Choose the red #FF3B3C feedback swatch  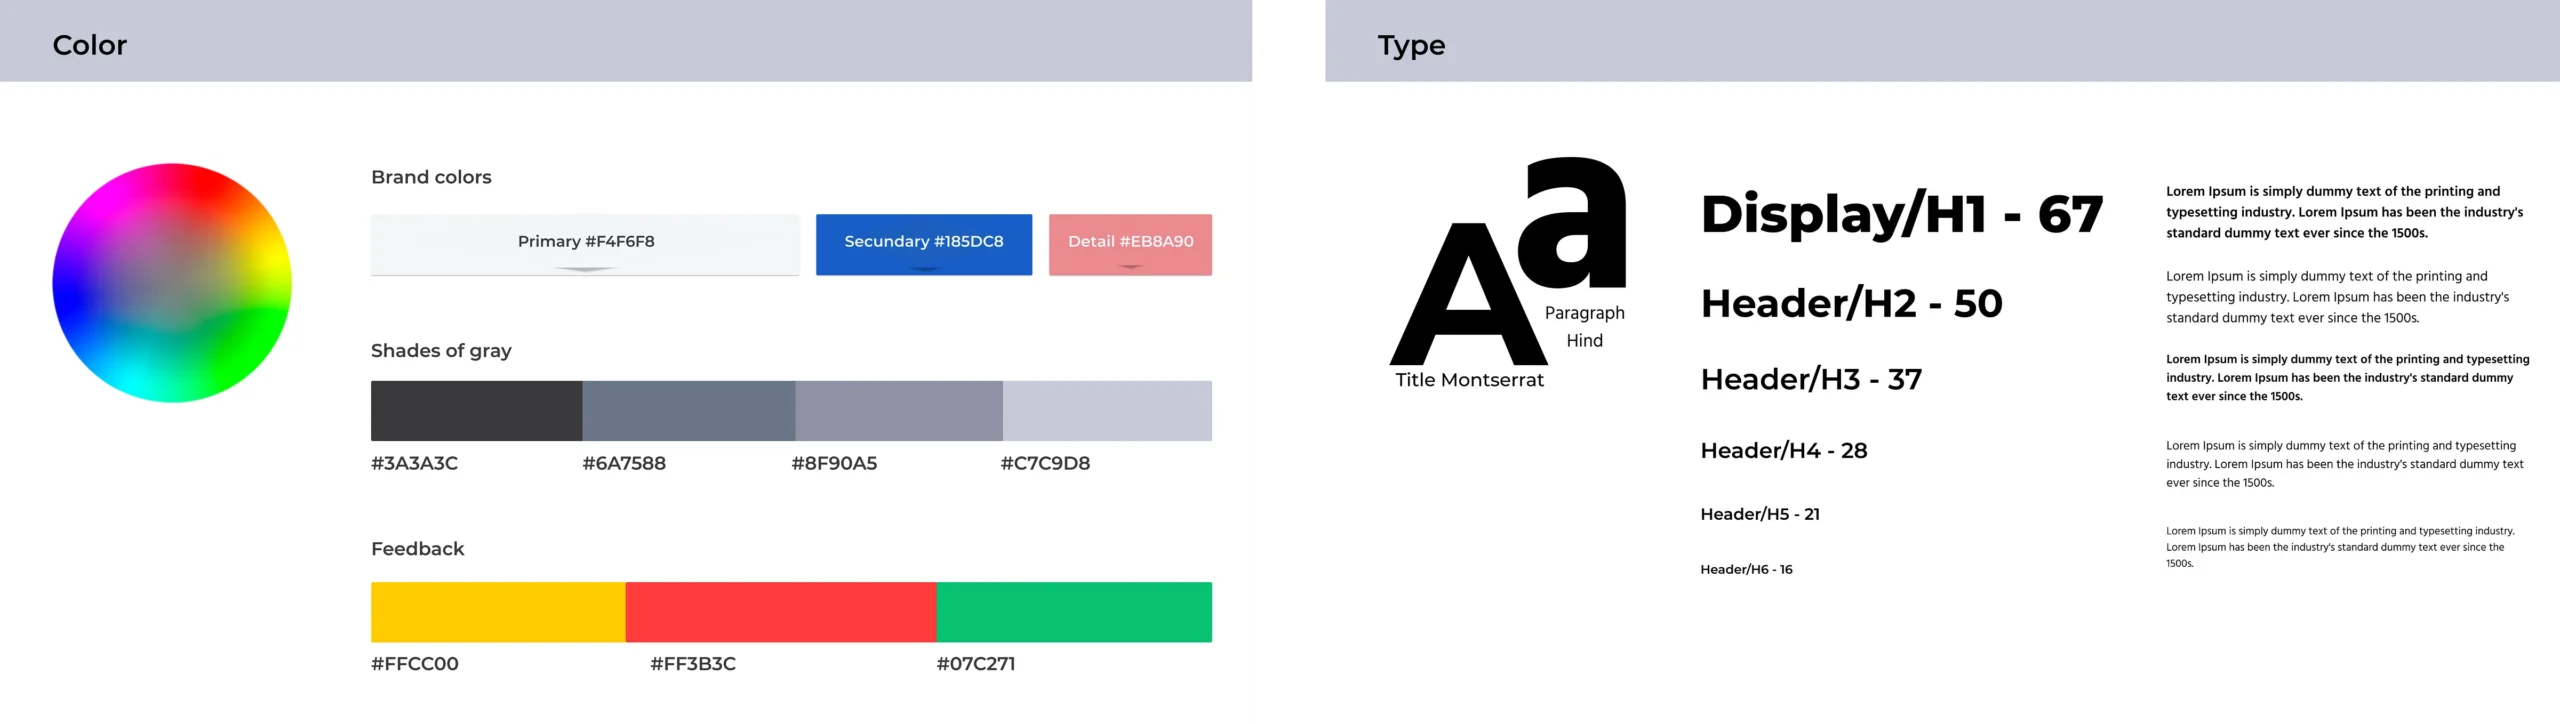point(781,612)
